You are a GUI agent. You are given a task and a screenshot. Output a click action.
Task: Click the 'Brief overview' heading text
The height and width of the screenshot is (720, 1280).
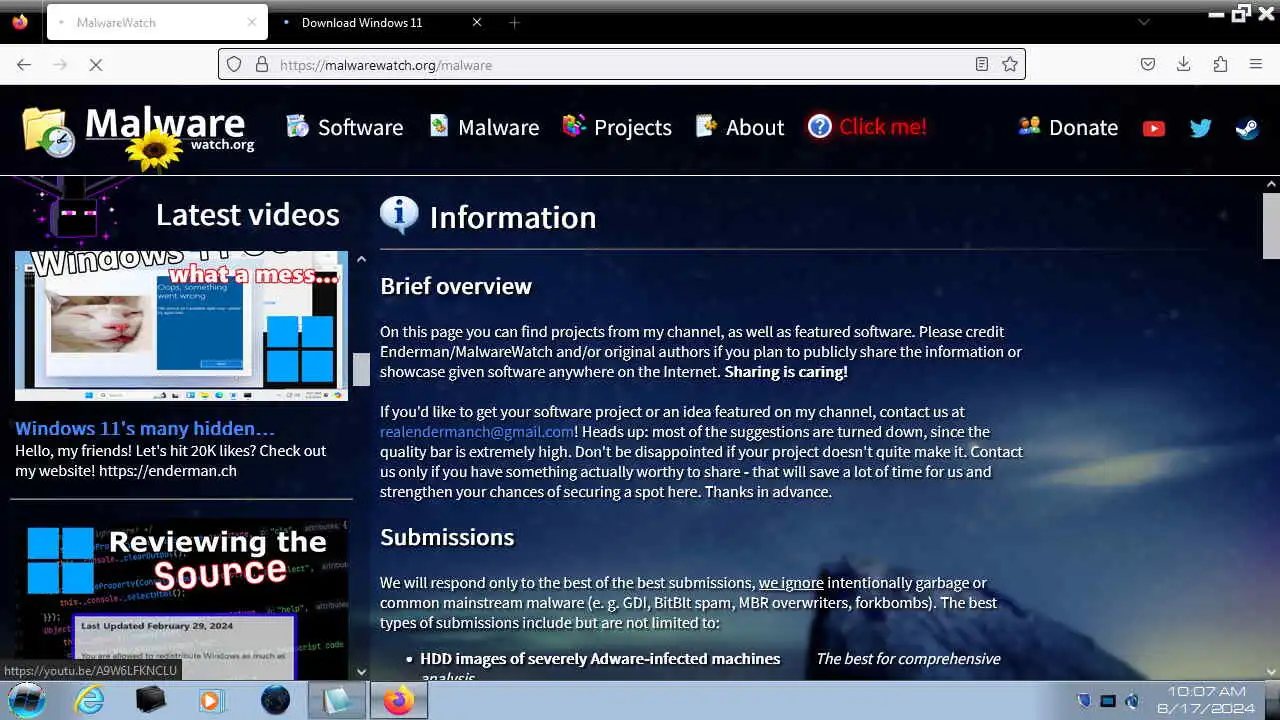tap(456, 286)
